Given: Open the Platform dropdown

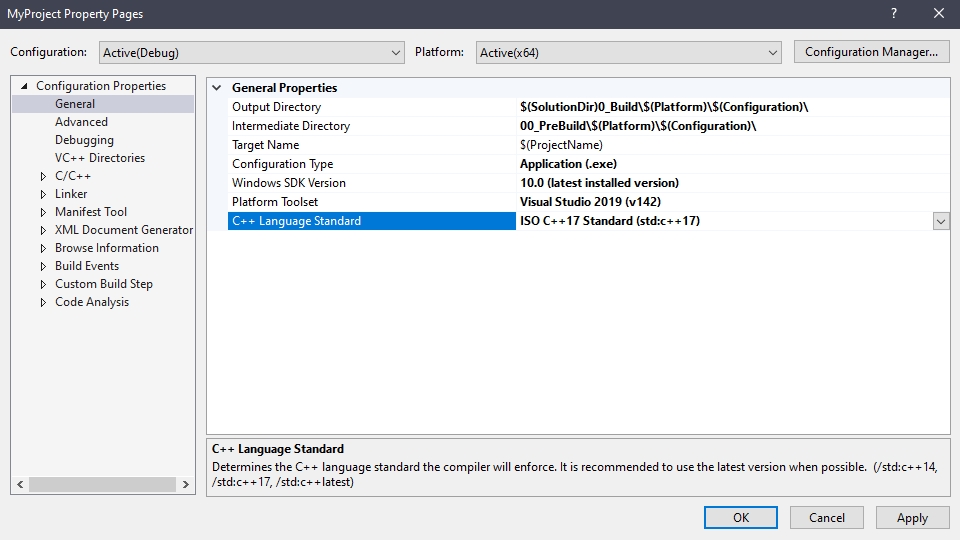Looking at the screenshot, I should click(629, 53).
